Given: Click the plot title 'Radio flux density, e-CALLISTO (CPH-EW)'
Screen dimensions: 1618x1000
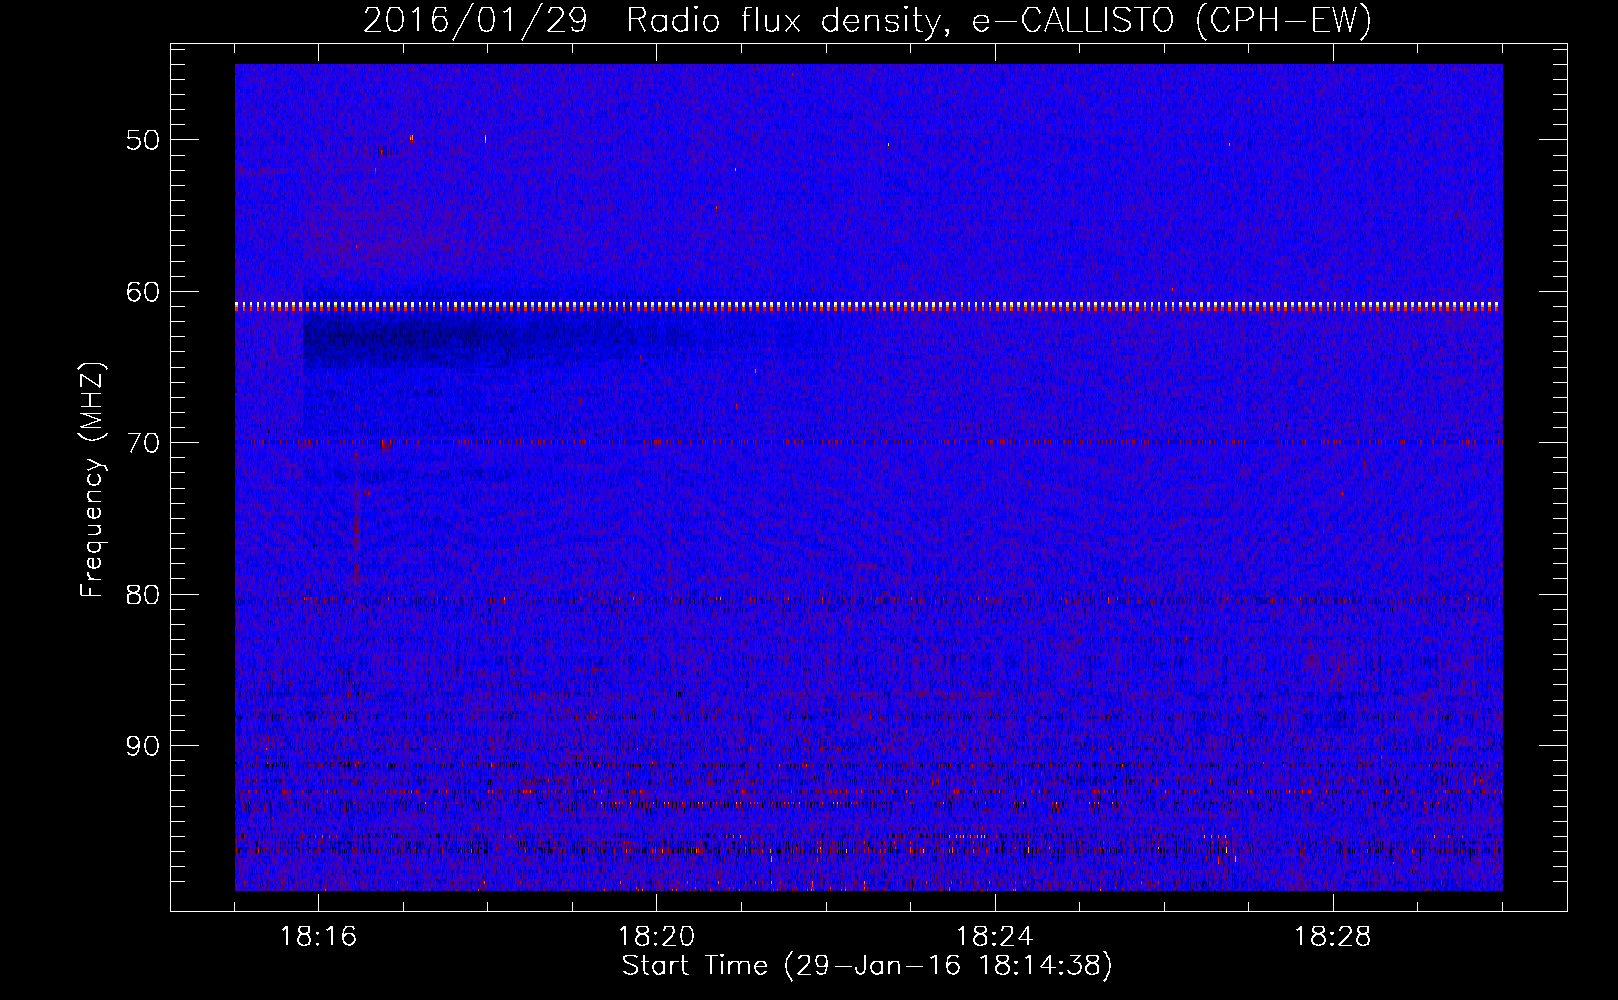Looking at the screenshot, I should (x=999, y=20).
